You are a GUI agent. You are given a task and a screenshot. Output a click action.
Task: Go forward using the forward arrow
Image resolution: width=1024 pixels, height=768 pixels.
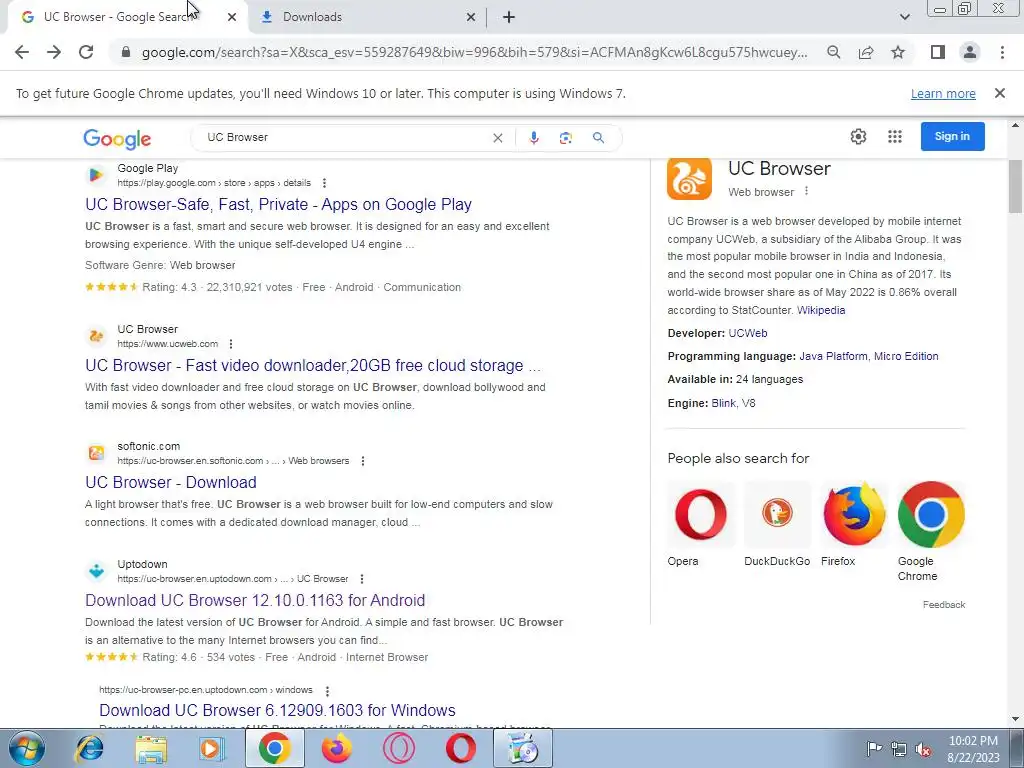click(x=54, y=52)
